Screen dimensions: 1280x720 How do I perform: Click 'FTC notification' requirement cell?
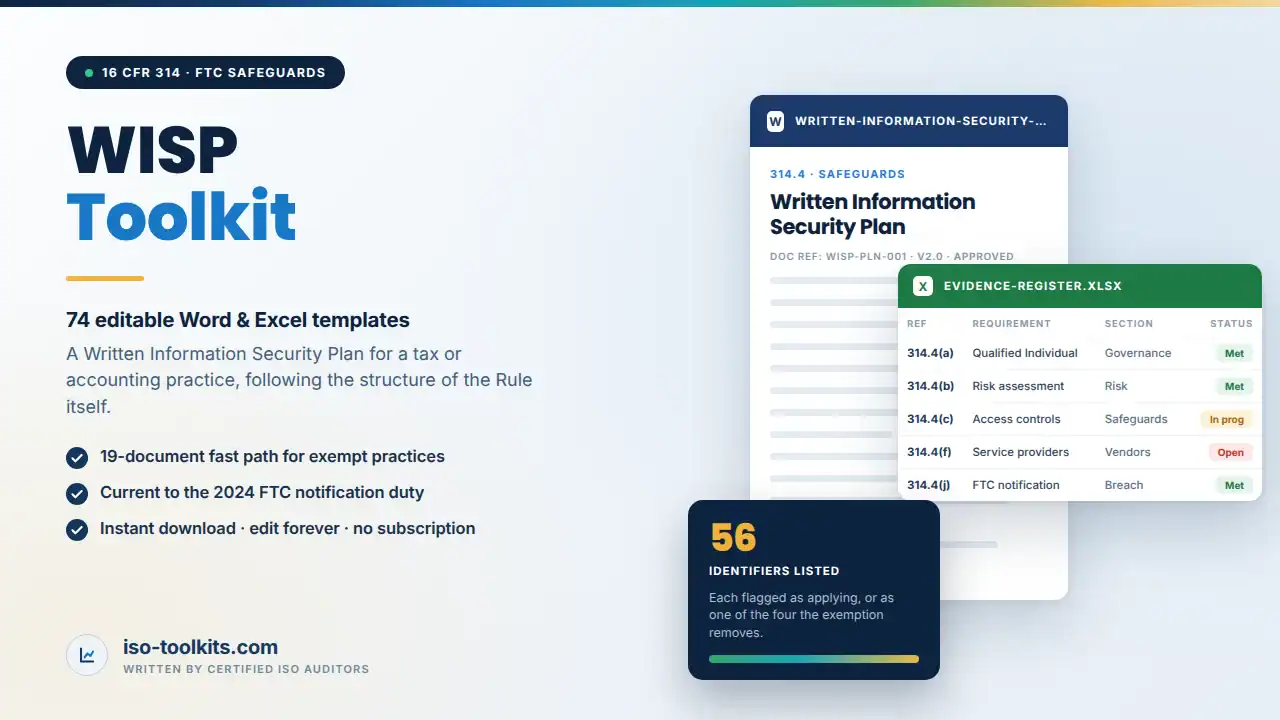(x=1015, y=485)
